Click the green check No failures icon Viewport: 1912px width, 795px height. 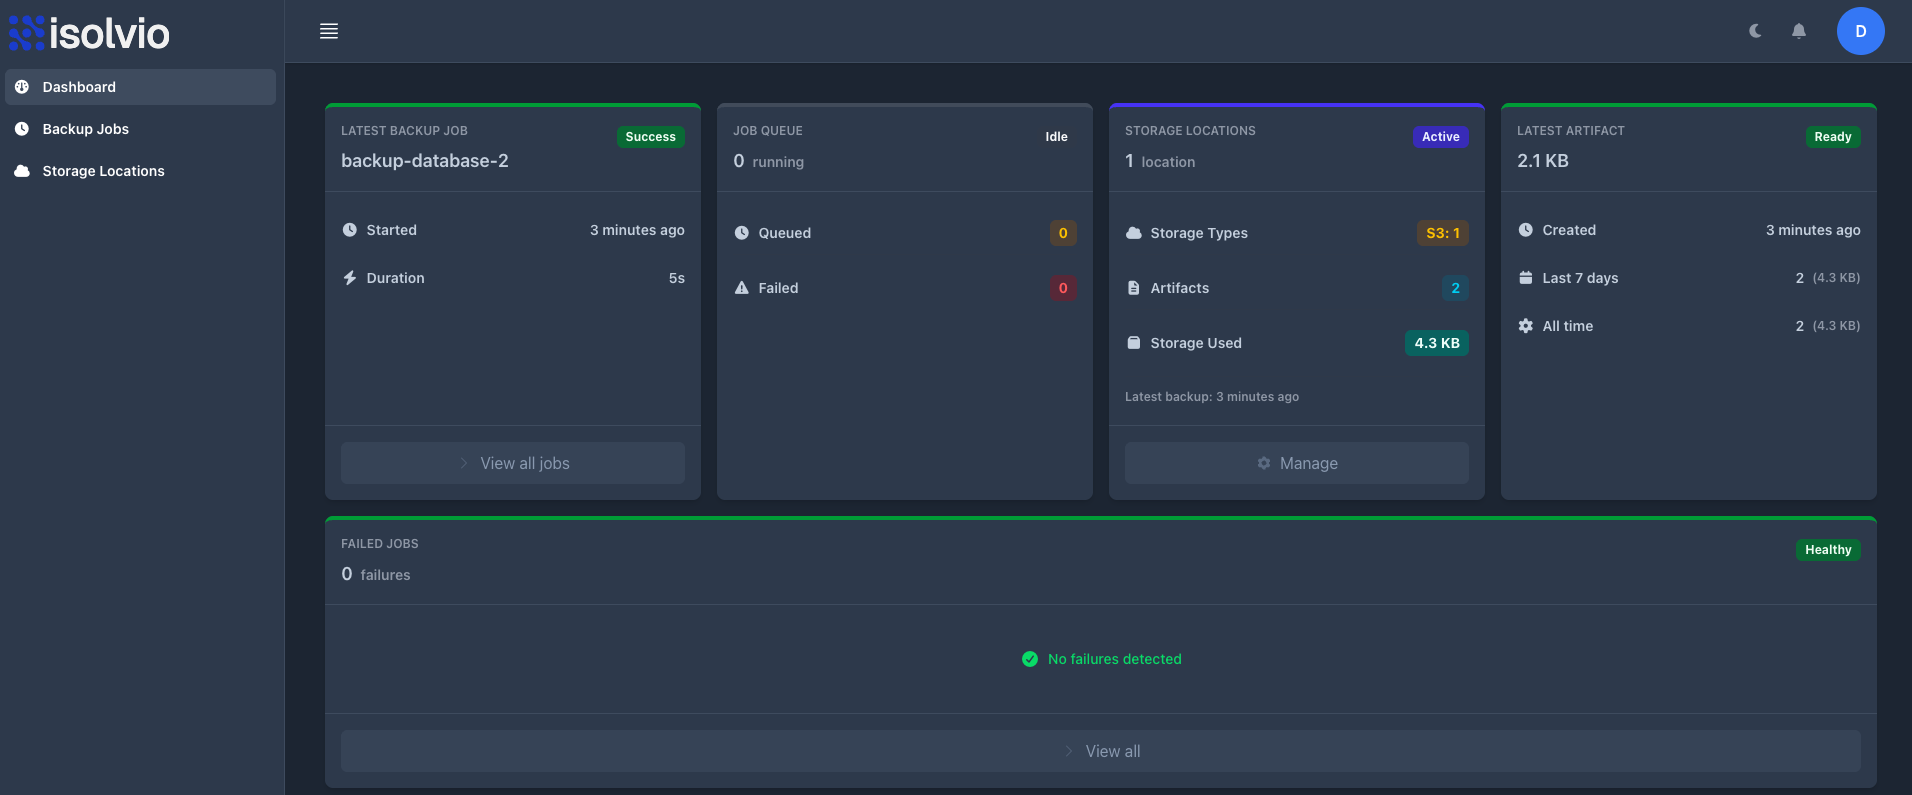(x=1030, y=659)
